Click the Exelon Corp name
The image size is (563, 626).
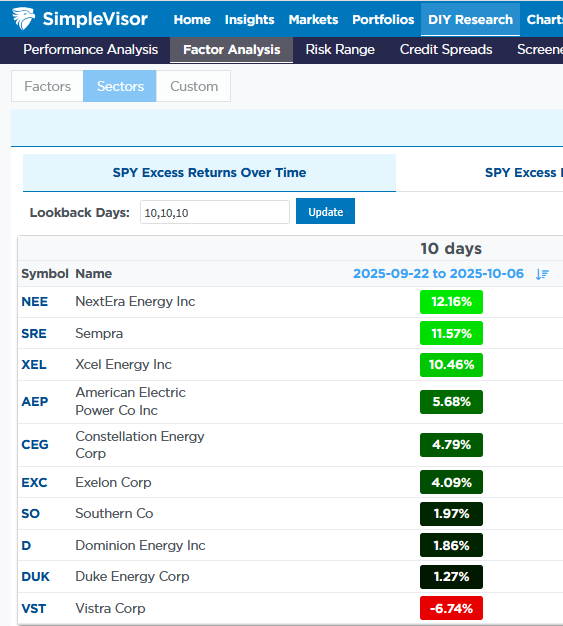[x=113, y=483]
